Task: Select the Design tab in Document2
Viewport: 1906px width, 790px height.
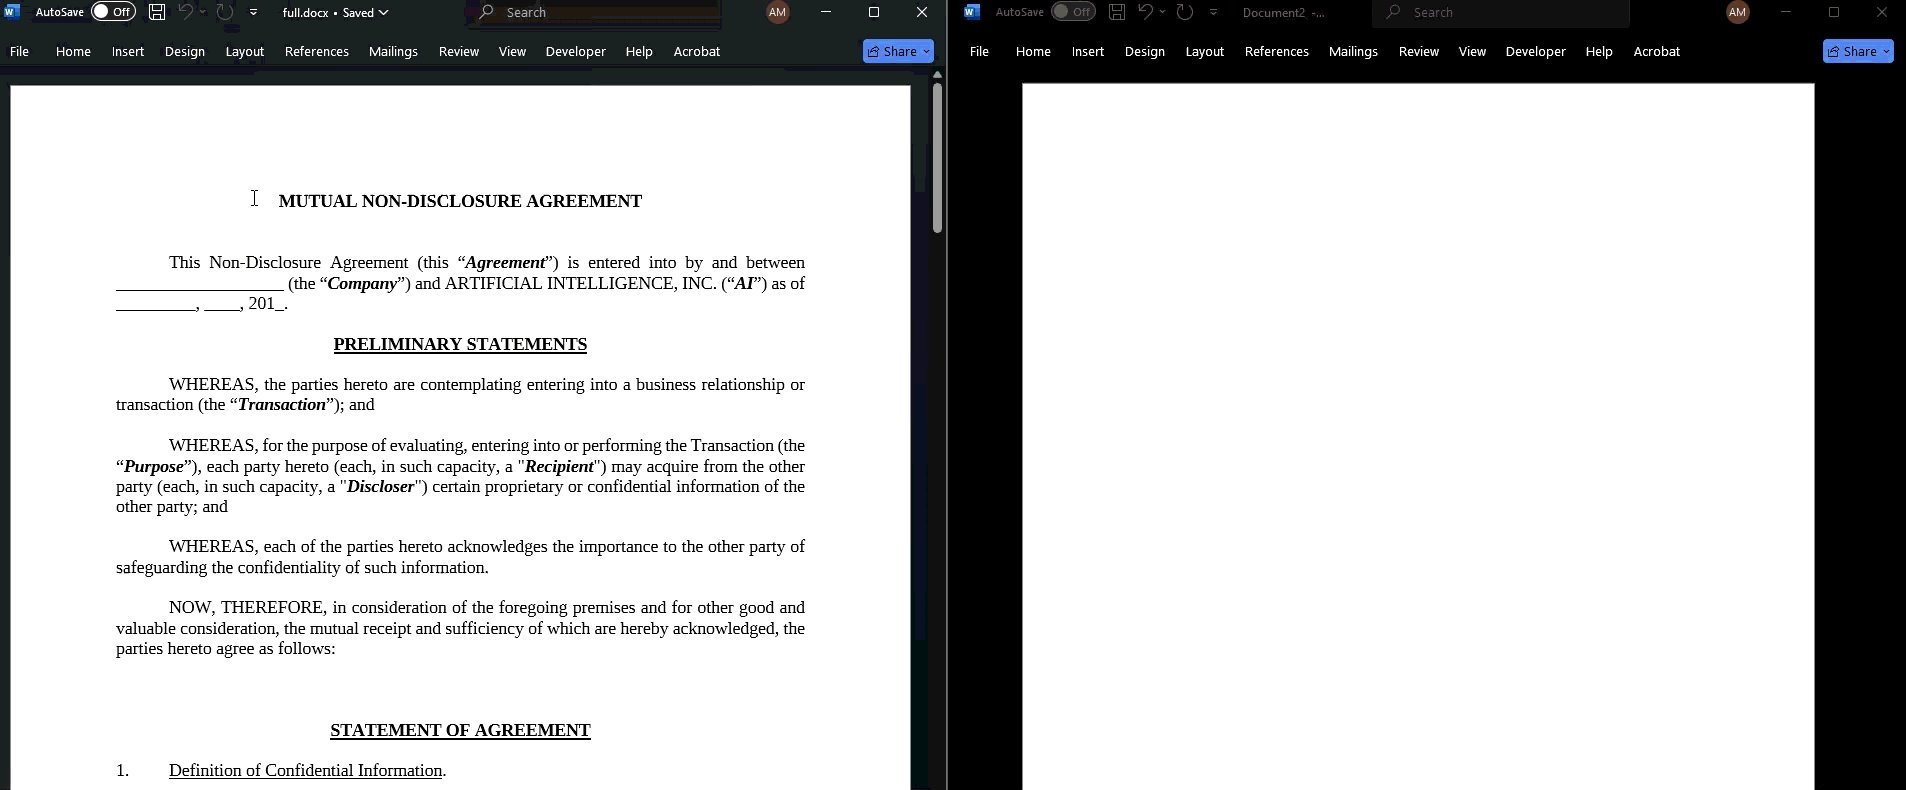Action: 1145,51
